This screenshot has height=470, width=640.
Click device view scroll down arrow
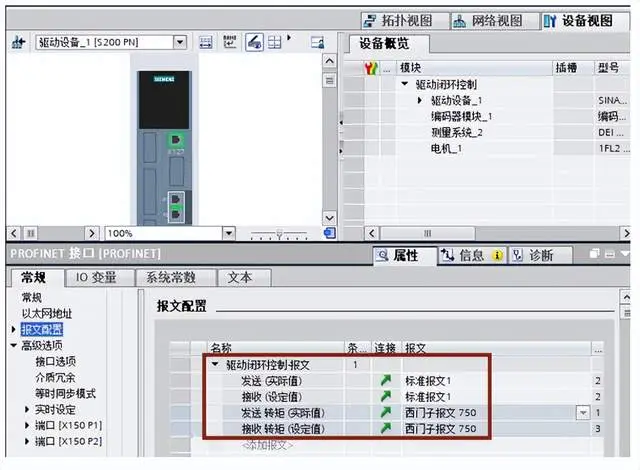tap(329, 218)
